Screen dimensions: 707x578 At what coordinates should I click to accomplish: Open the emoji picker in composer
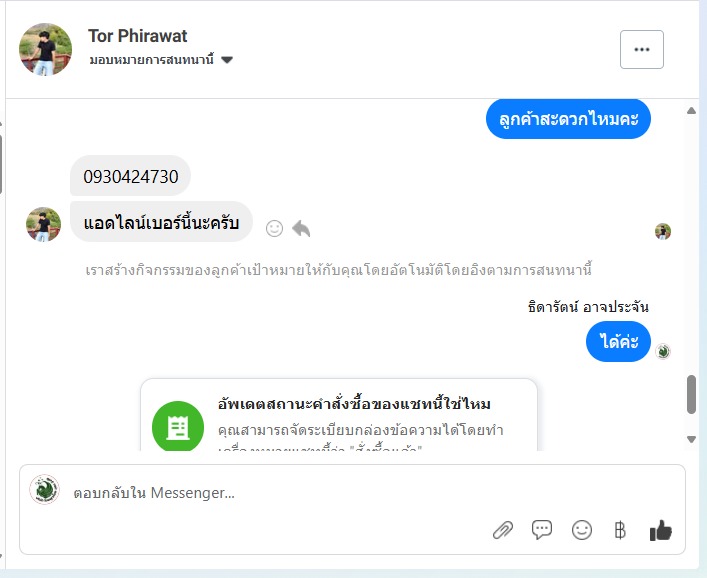tap(582, 531)
